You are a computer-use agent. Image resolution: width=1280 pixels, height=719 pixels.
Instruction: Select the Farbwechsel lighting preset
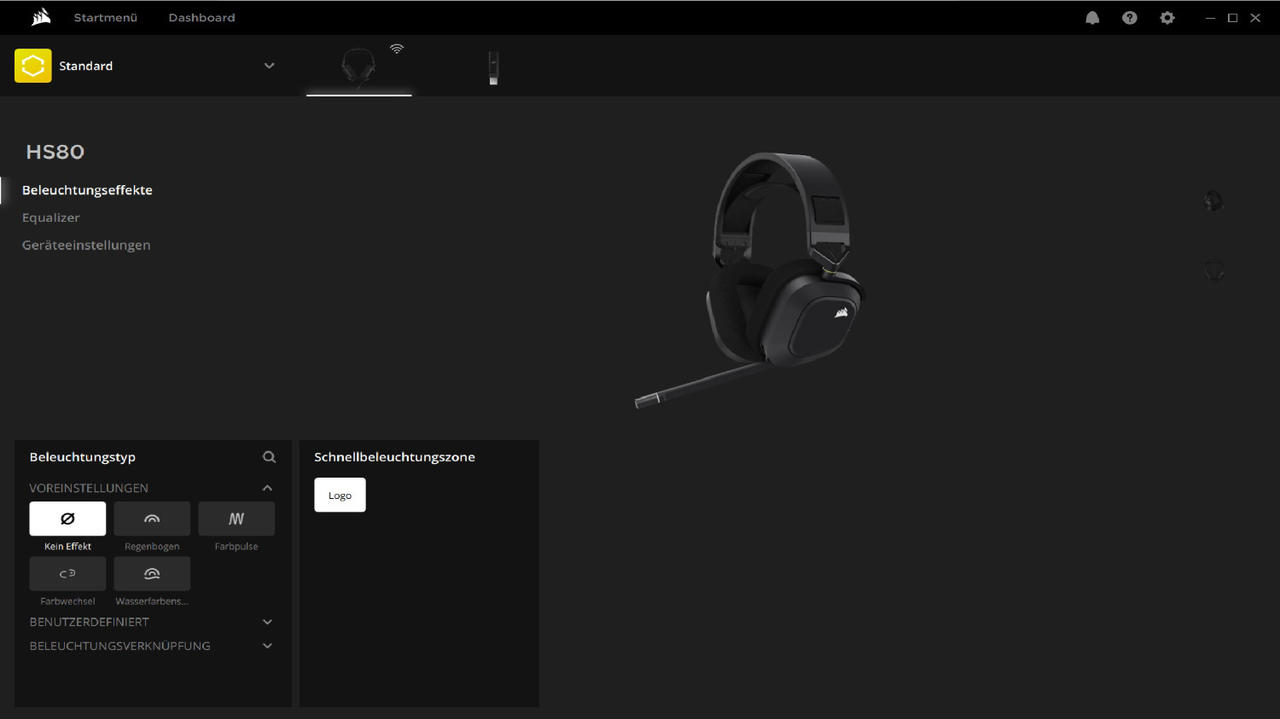click(x=67, y=574)
